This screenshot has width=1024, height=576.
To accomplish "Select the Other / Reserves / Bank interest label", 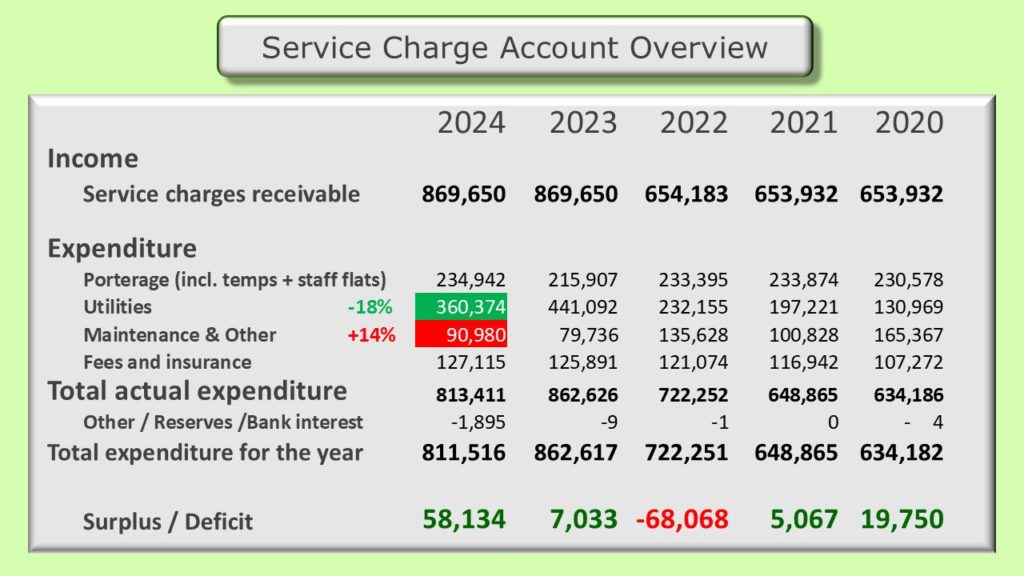I will click(223, 422).
